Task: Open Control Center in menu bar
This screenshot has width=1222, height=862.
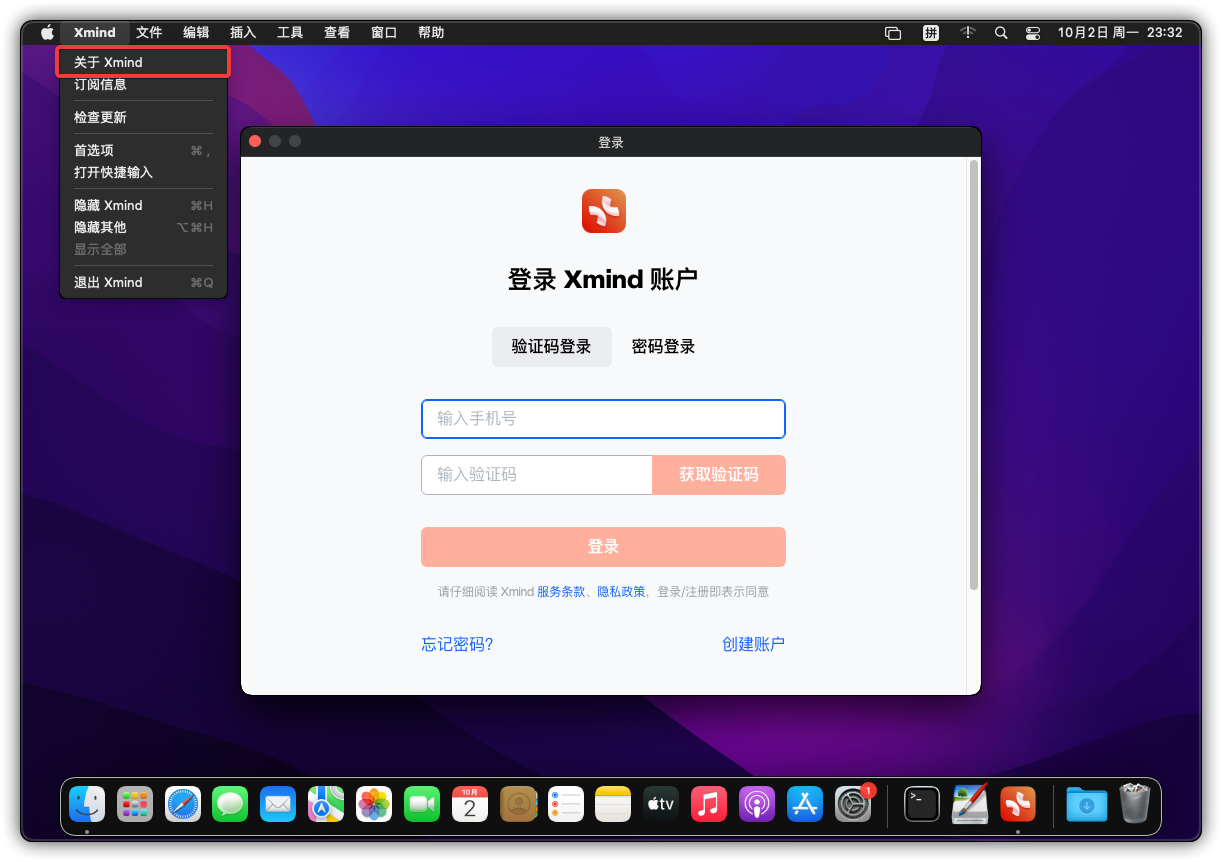Action: [x=1033, y=33]
